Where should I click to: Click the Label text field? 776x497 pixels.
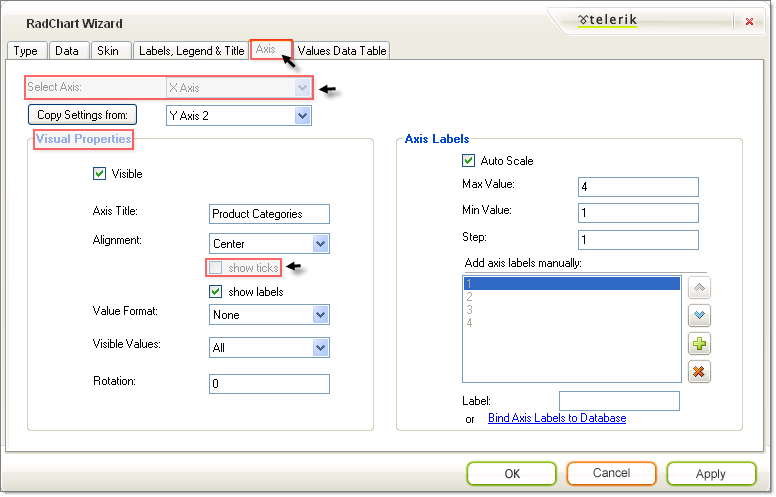coord(620,401)
